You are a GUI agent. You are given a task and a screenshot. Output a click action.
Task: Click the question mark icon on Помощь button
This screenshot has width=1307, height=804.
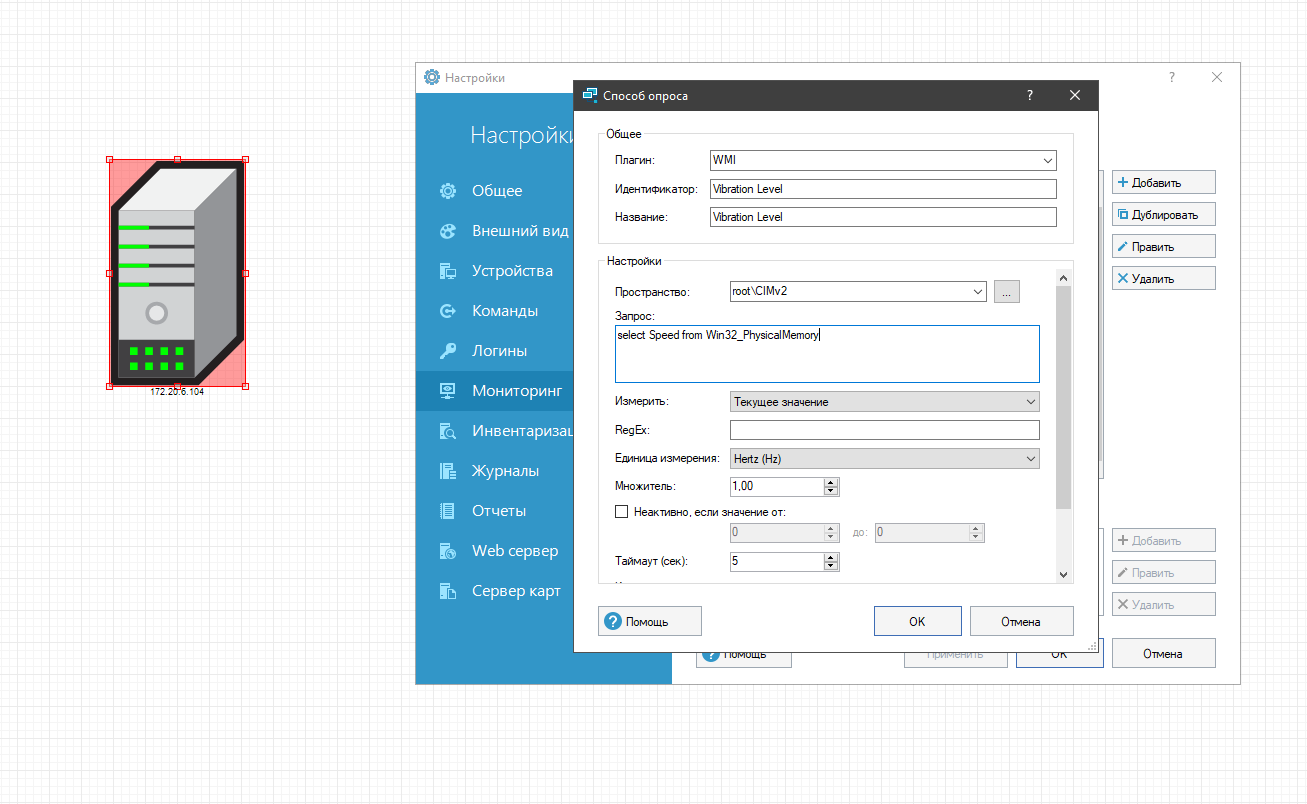pyautogui.click(x=613, y=621)
